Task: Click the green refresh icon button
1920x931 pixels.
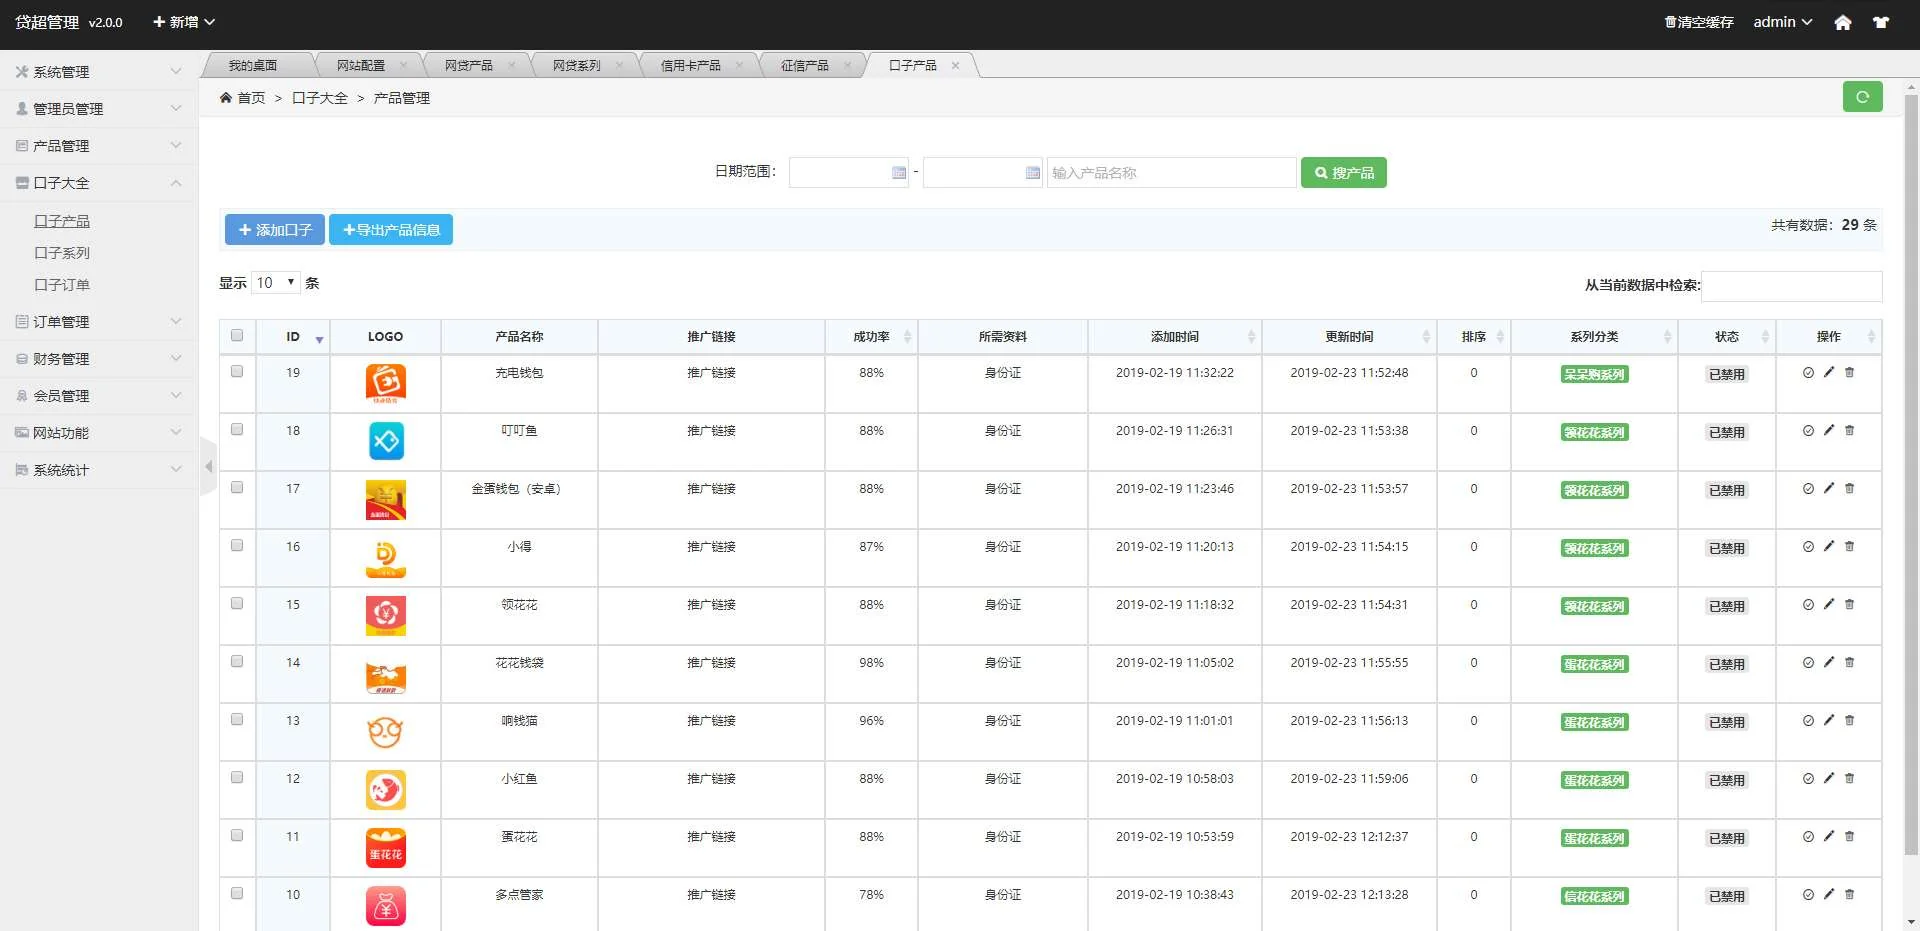Action: point(1862,97)
